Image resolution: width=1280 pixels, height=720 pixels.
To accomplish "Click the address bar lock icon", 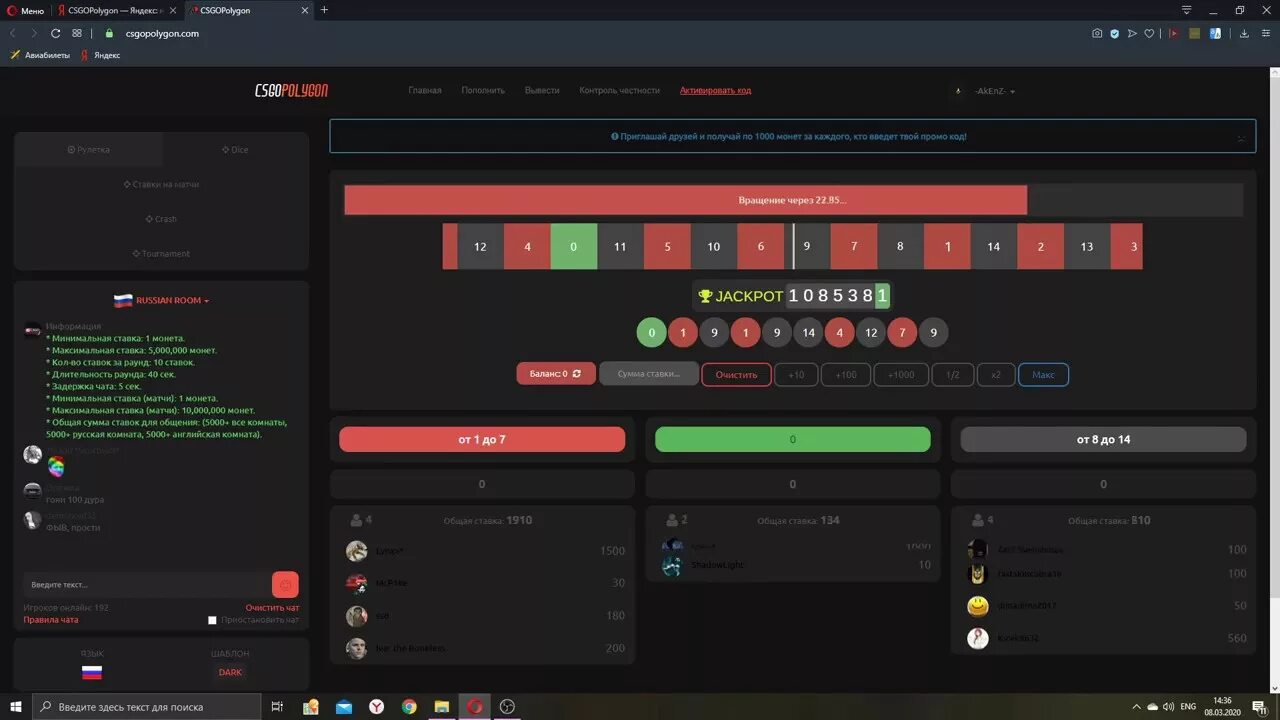I will 110,33.
